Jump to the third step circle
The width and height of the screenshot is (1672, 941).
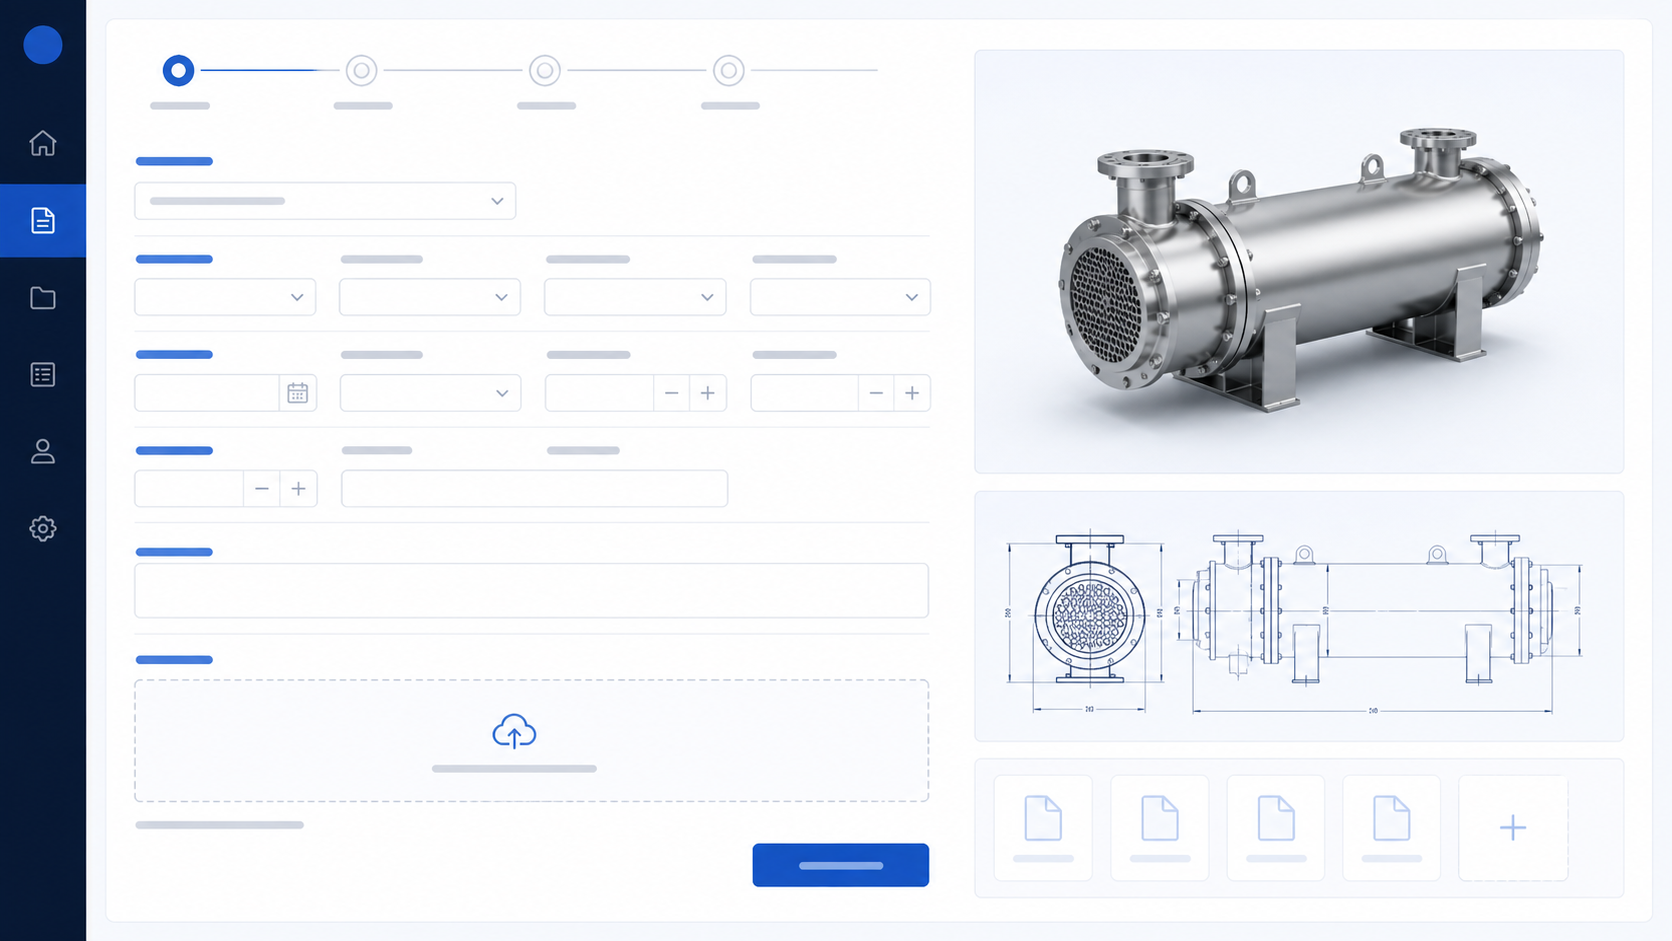545,70
